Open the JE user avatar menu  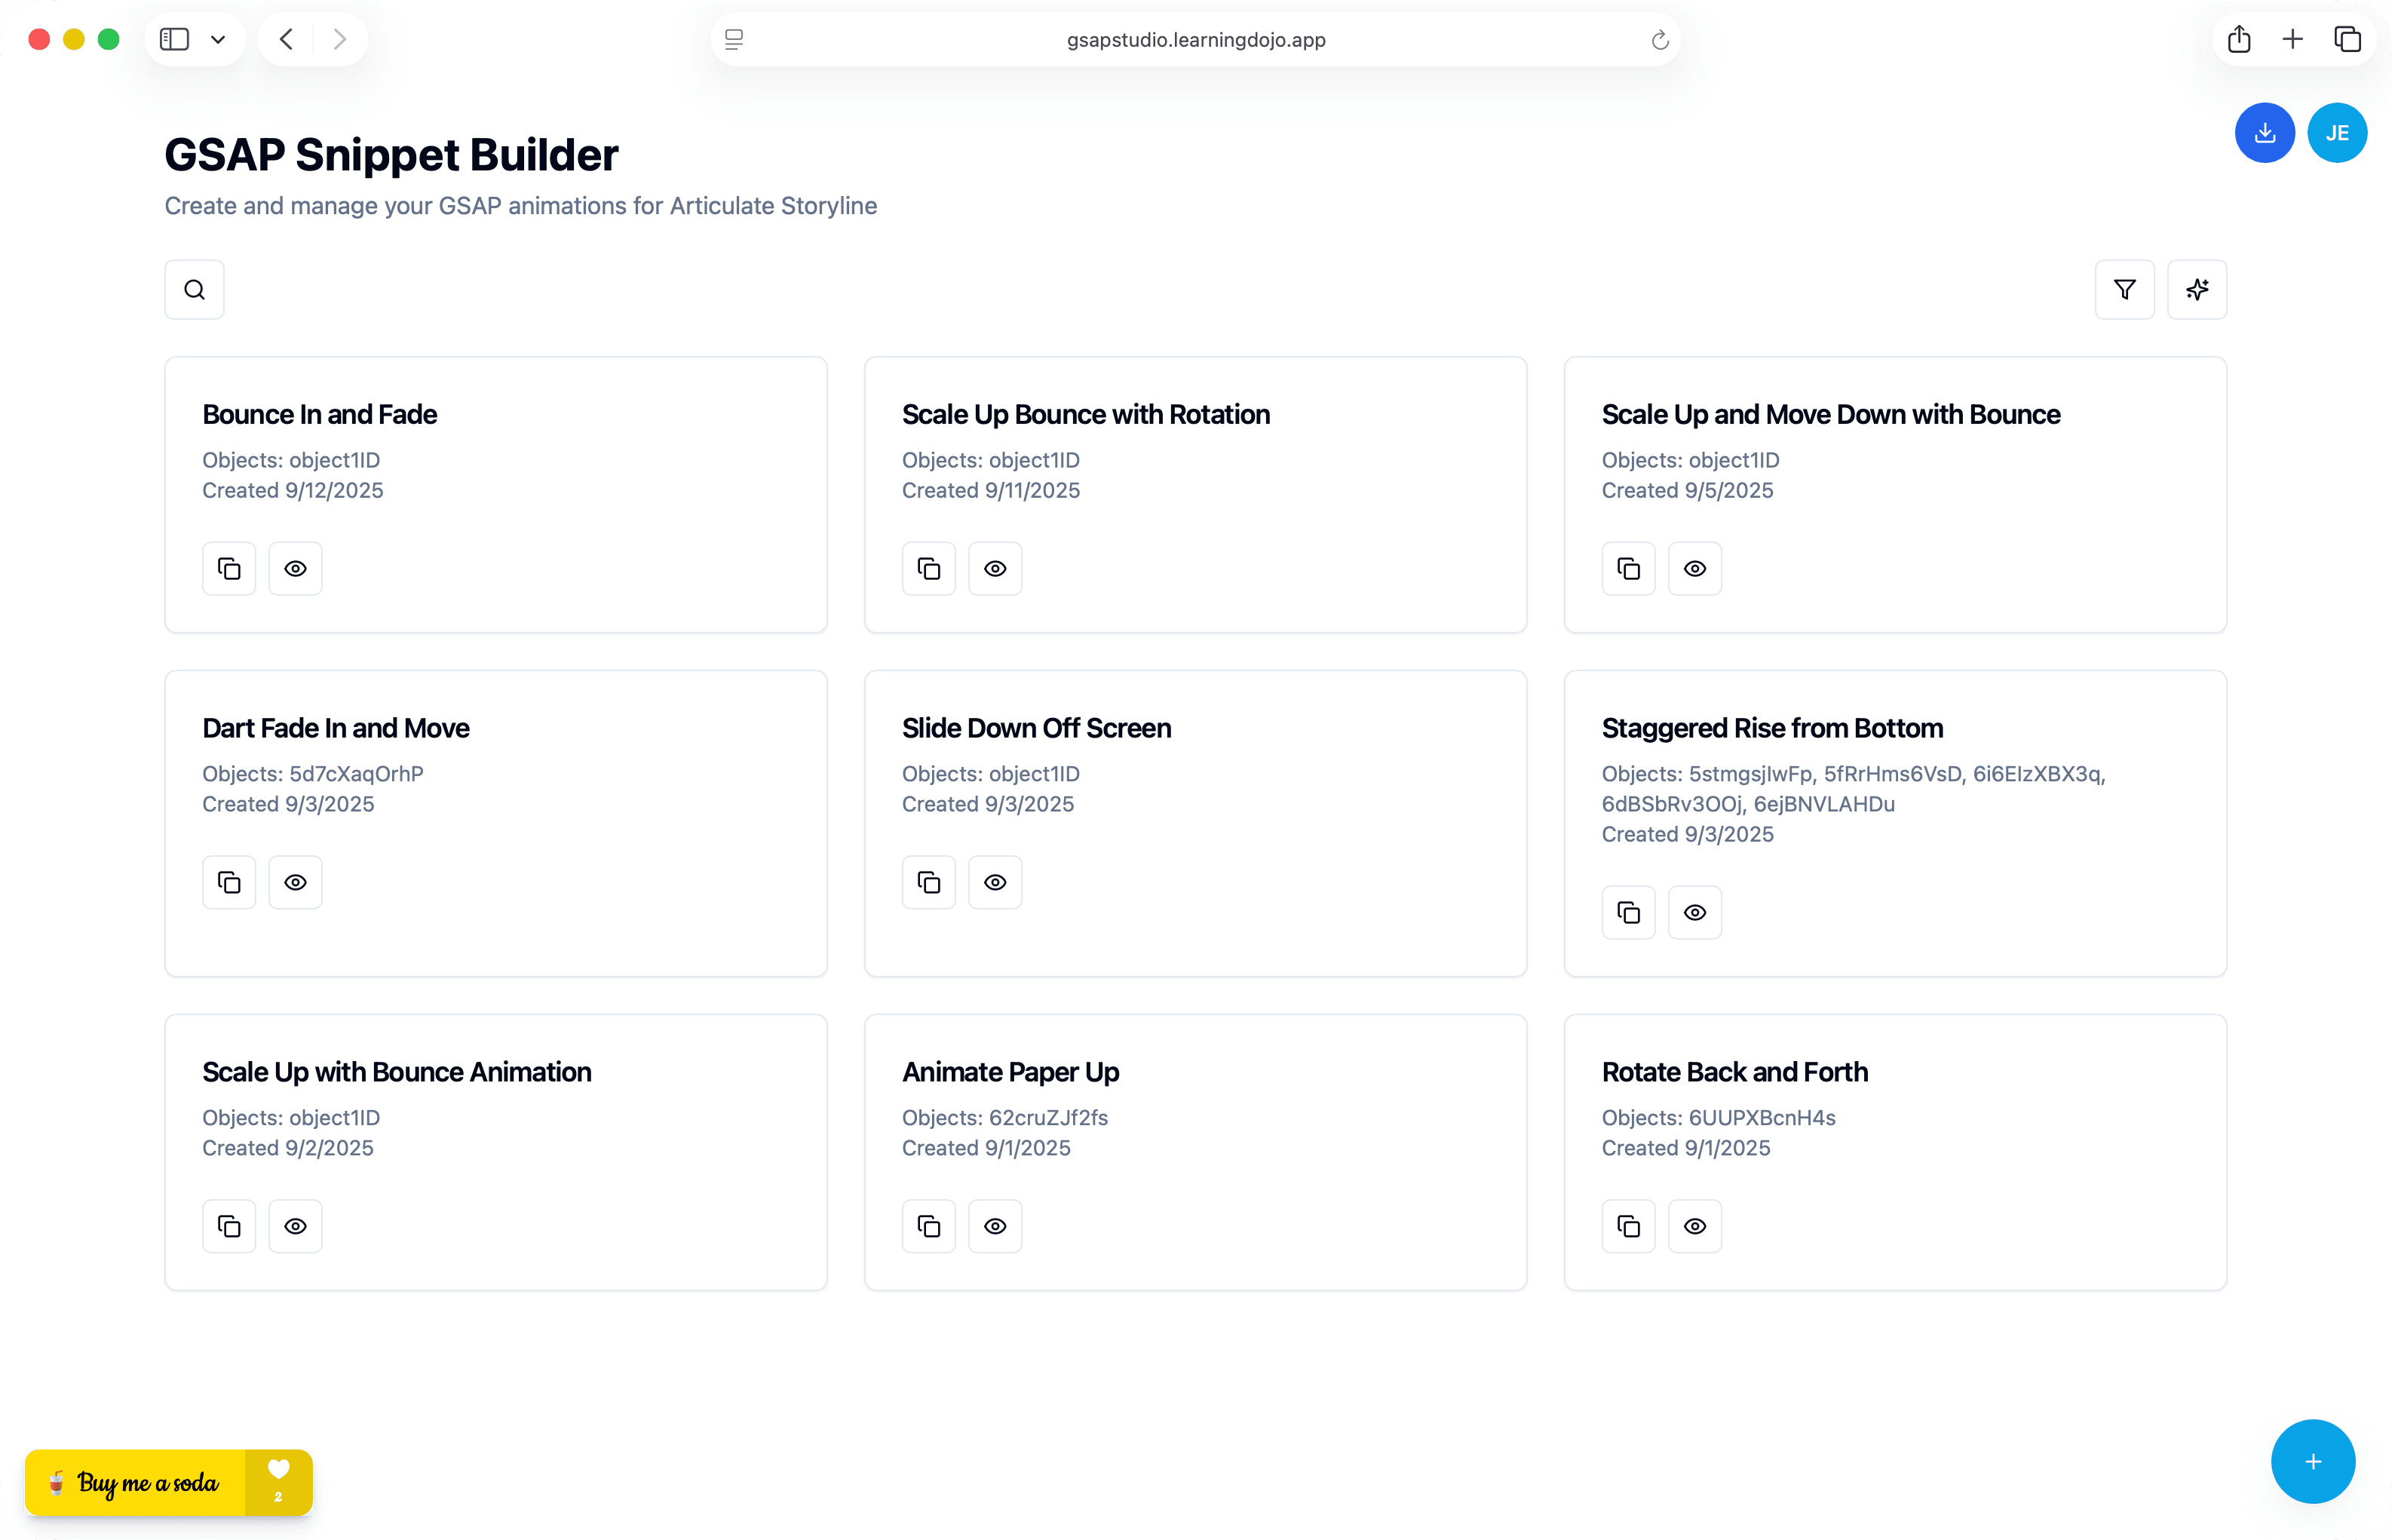2336,133
